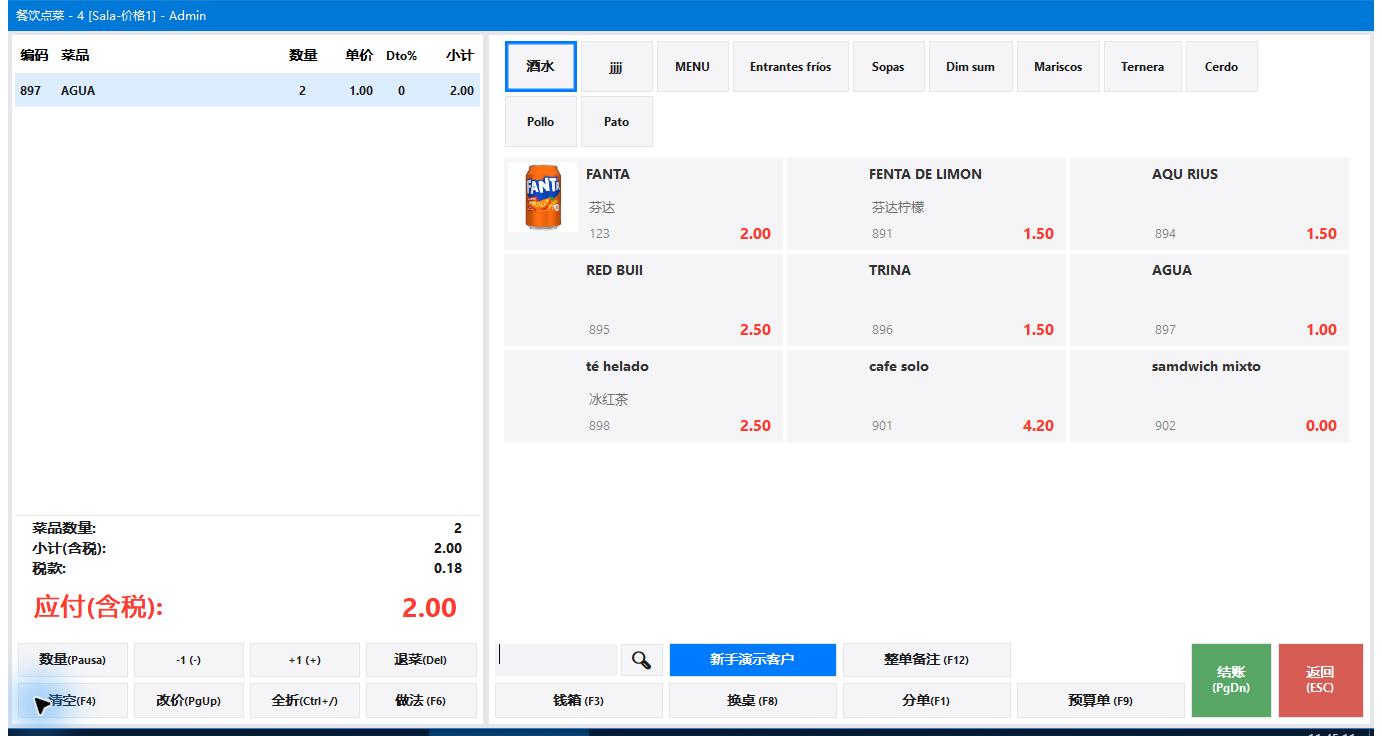Image resolution: width=1382 pixels, height=736 pixels.
Task: Print pre-bill with 预算单 (F9)
Action: coord(1101,701)
